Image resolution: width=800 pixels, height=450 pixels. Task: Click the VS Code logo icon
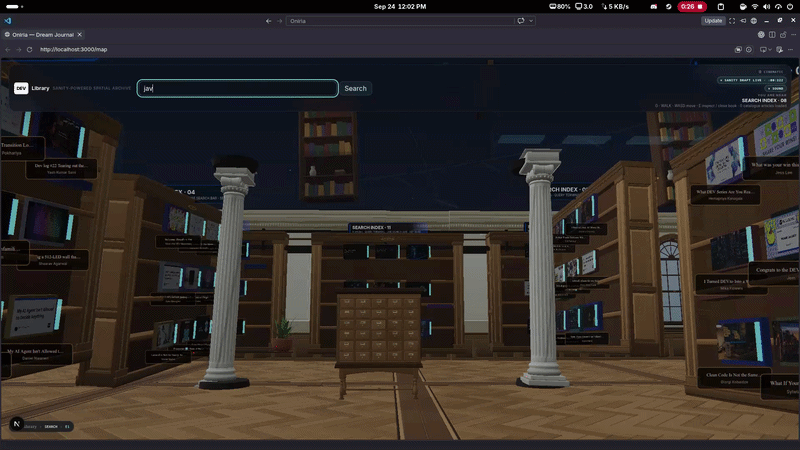pyautogui.click(x=8, y=21)
